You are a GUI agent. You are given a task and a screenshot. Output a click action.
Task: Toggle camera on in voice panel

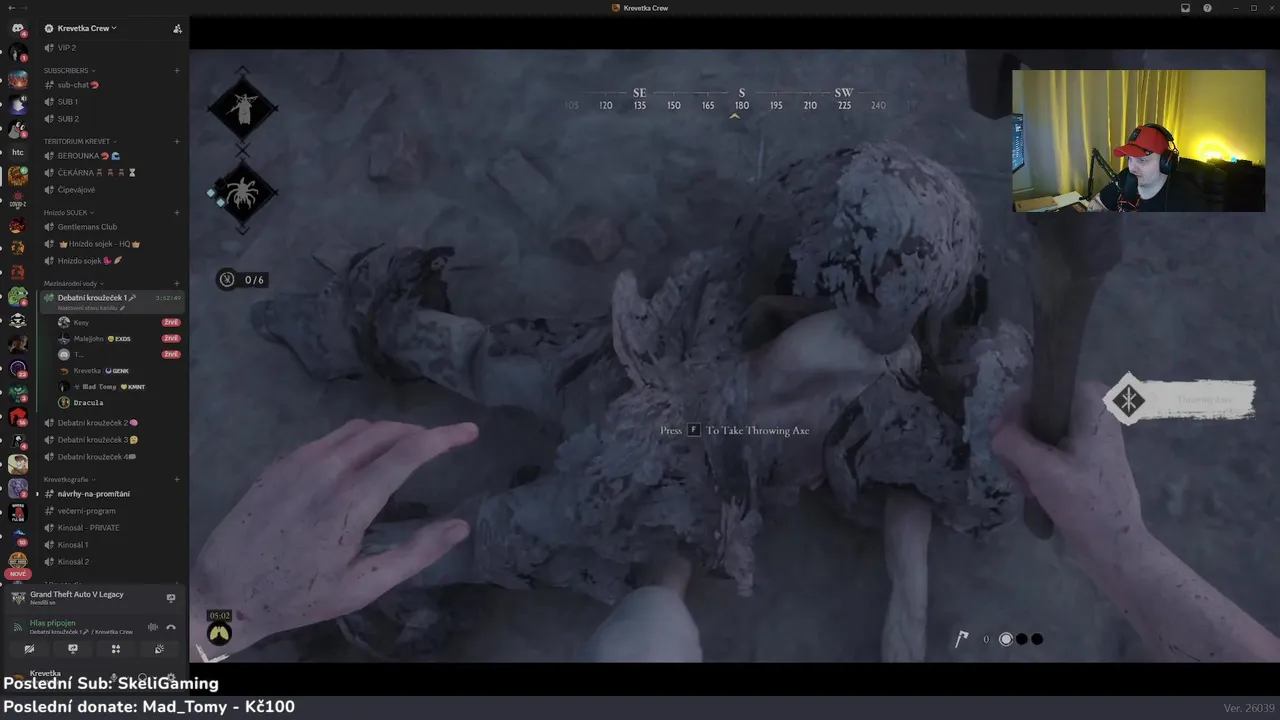pos(29,649)
